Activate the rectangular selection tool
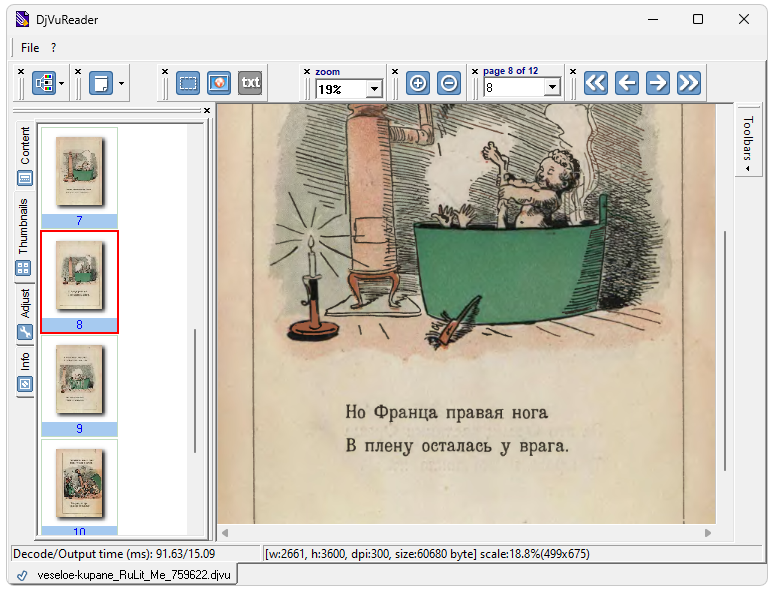 pyautogui.click(x=188, y=83)
